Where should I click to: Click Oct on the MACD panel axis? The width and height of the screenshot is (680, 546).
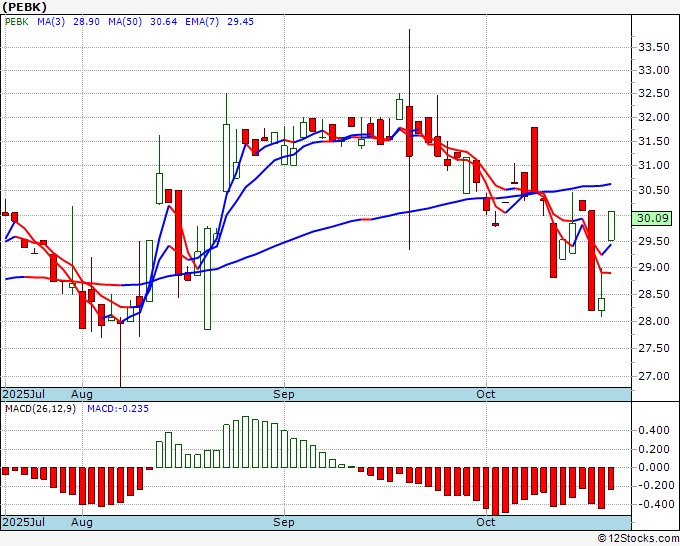pyautogui.click(x=485, y=522)
